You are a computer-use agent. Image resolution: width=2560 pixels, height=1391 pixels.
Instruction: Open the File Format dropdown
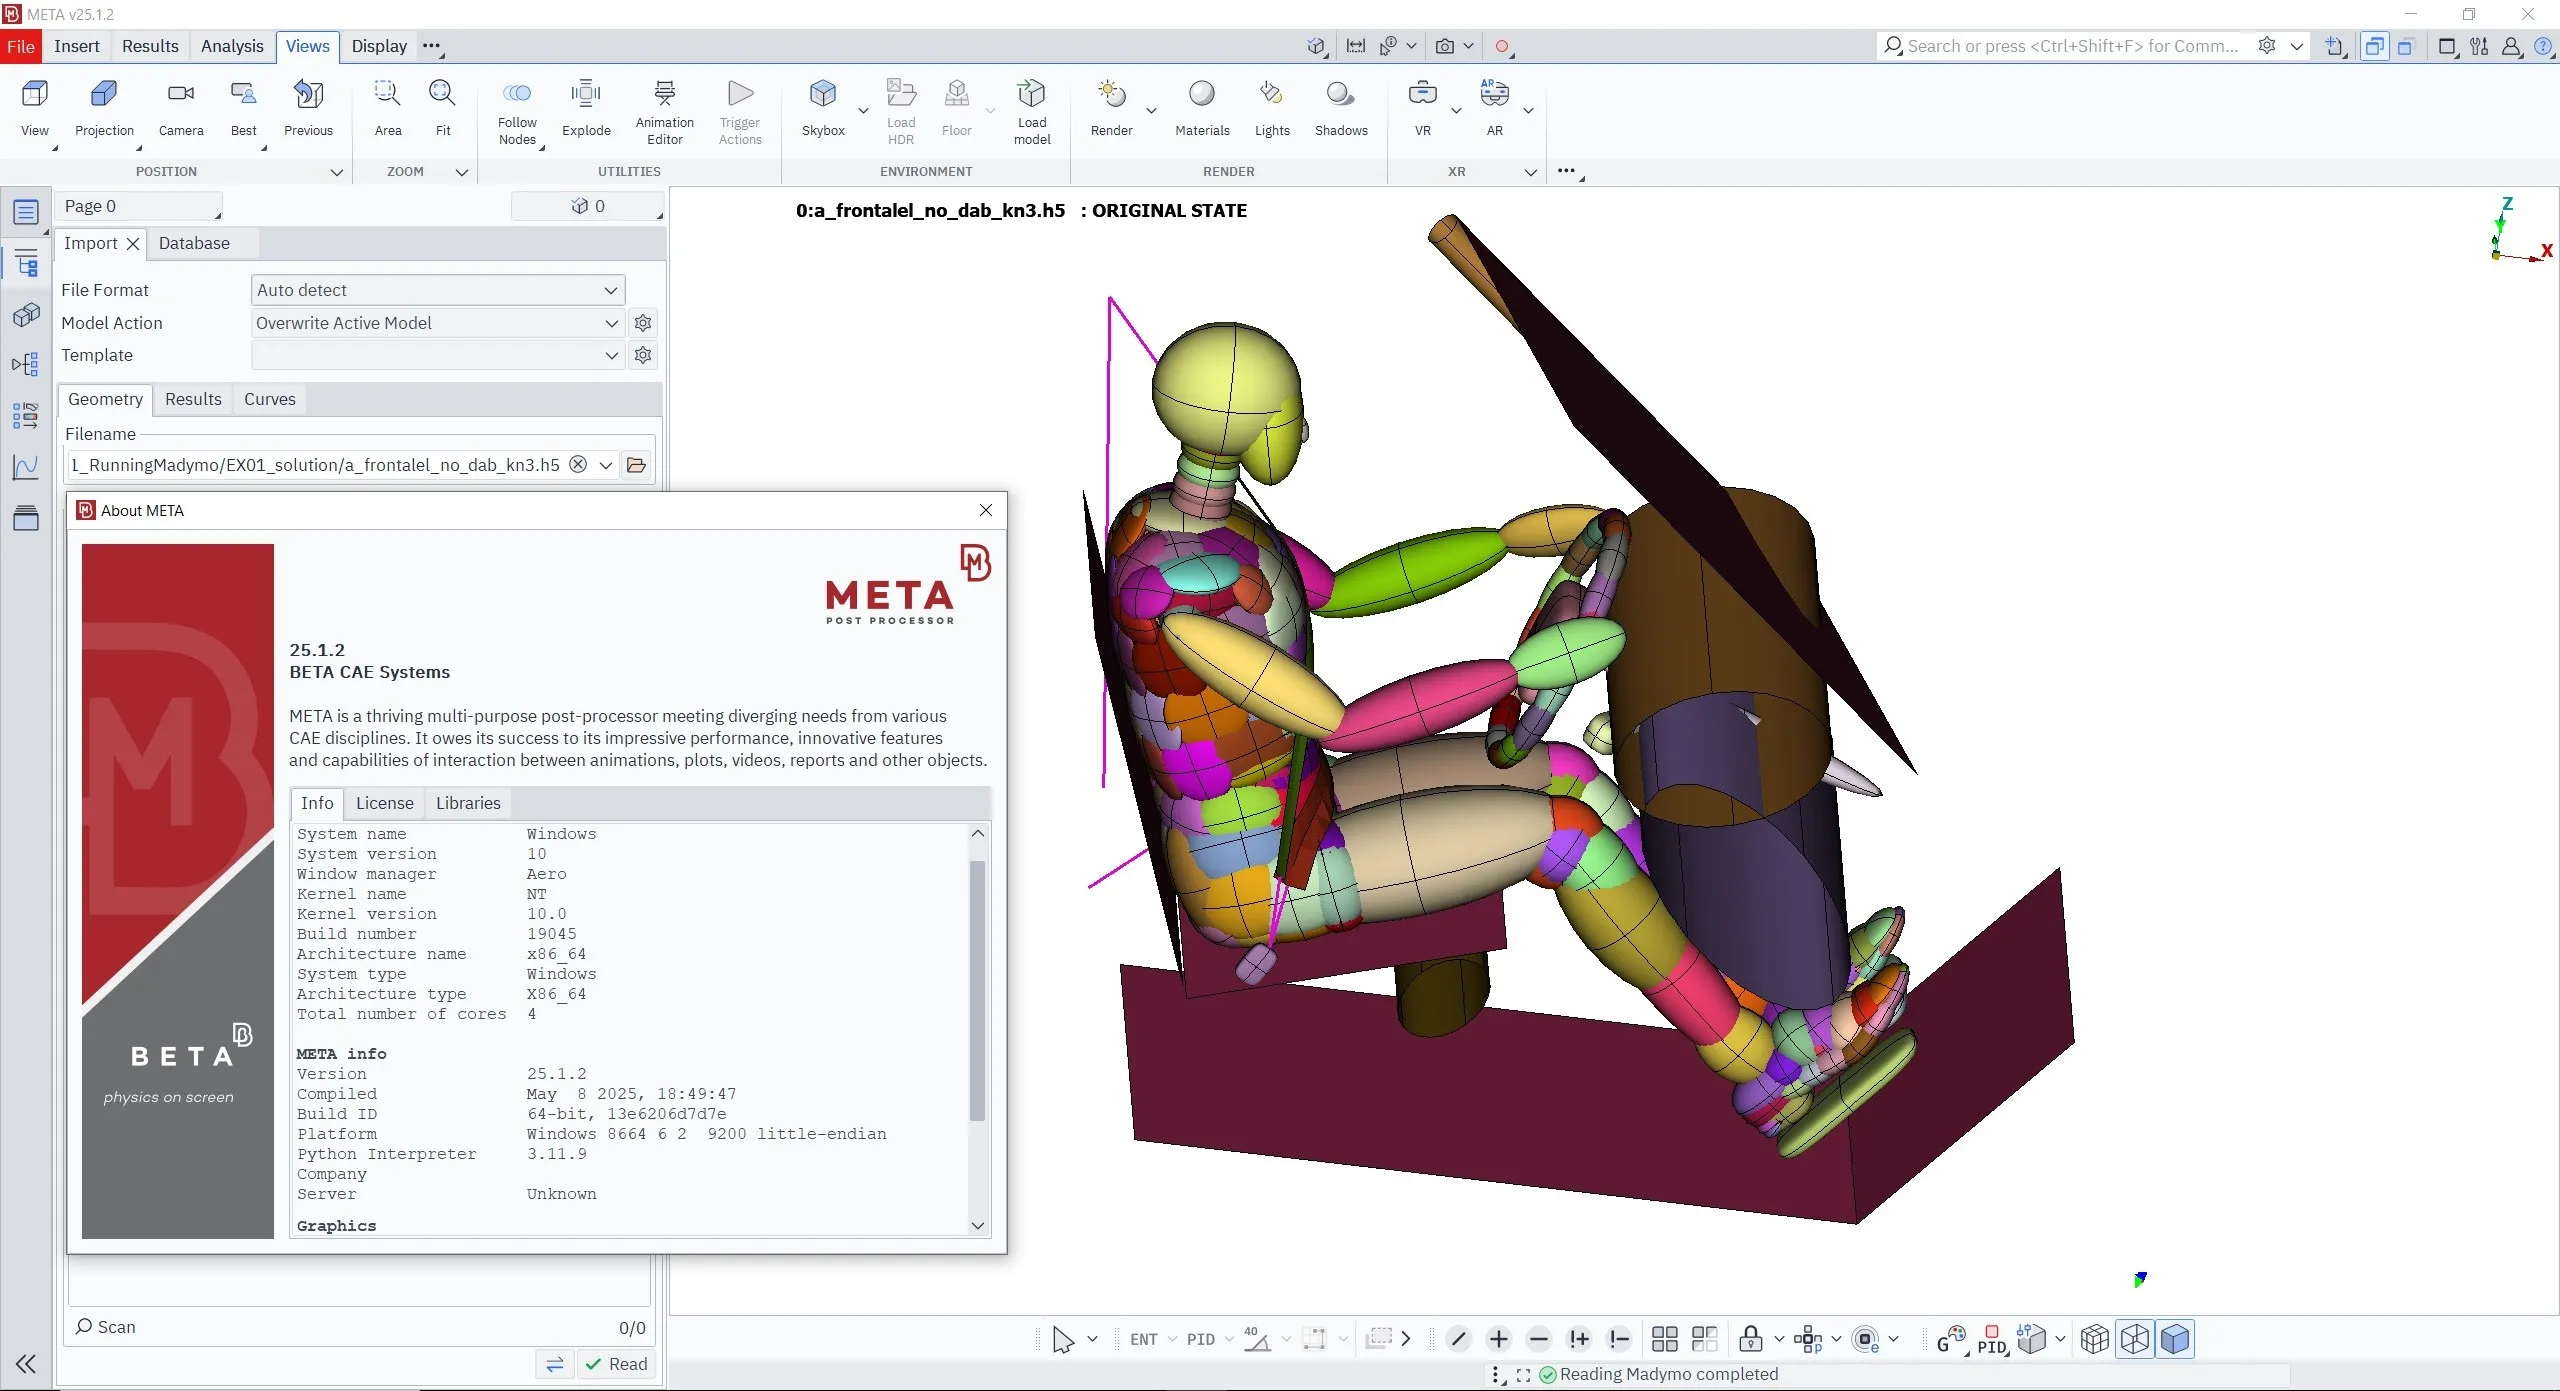pyautogui.click(x=438, y=290)
